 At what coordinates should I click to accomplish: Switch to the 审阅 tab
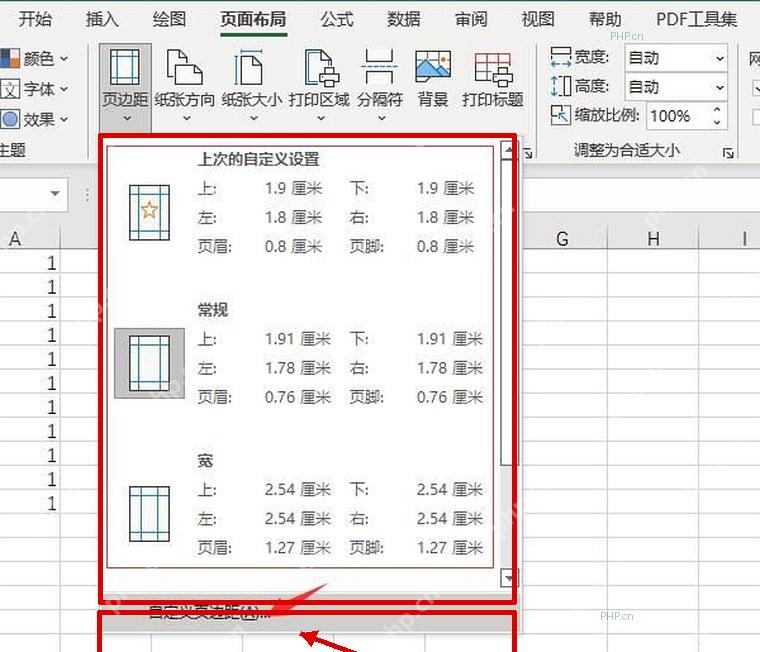click(471, 19)
